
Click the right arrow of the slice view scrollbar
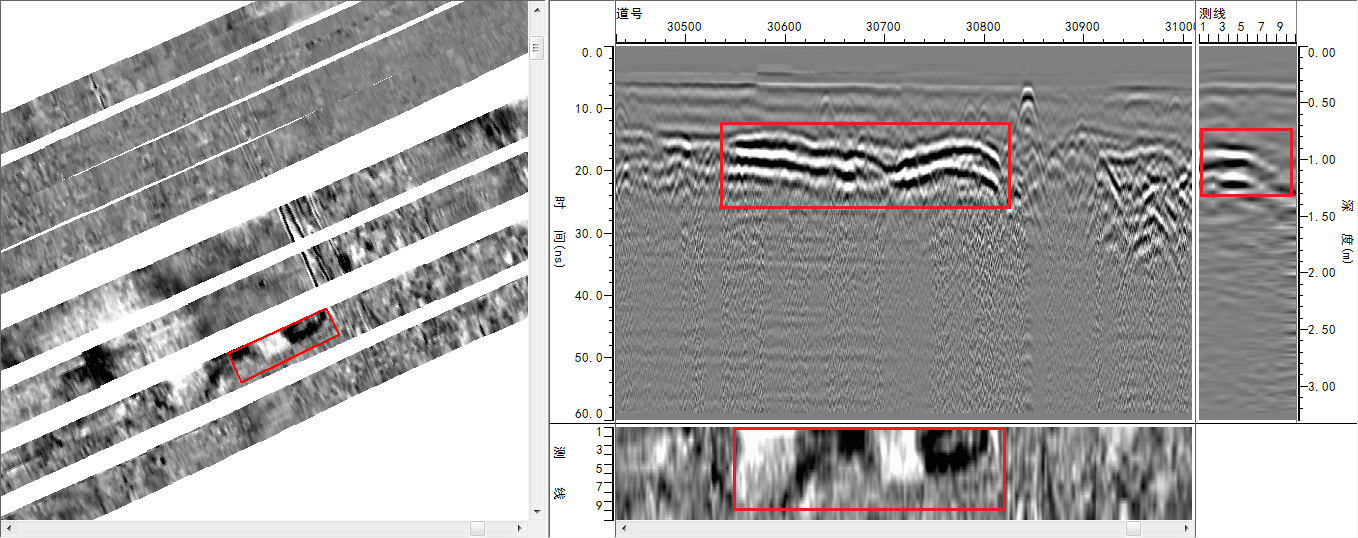pos(1186,528)
